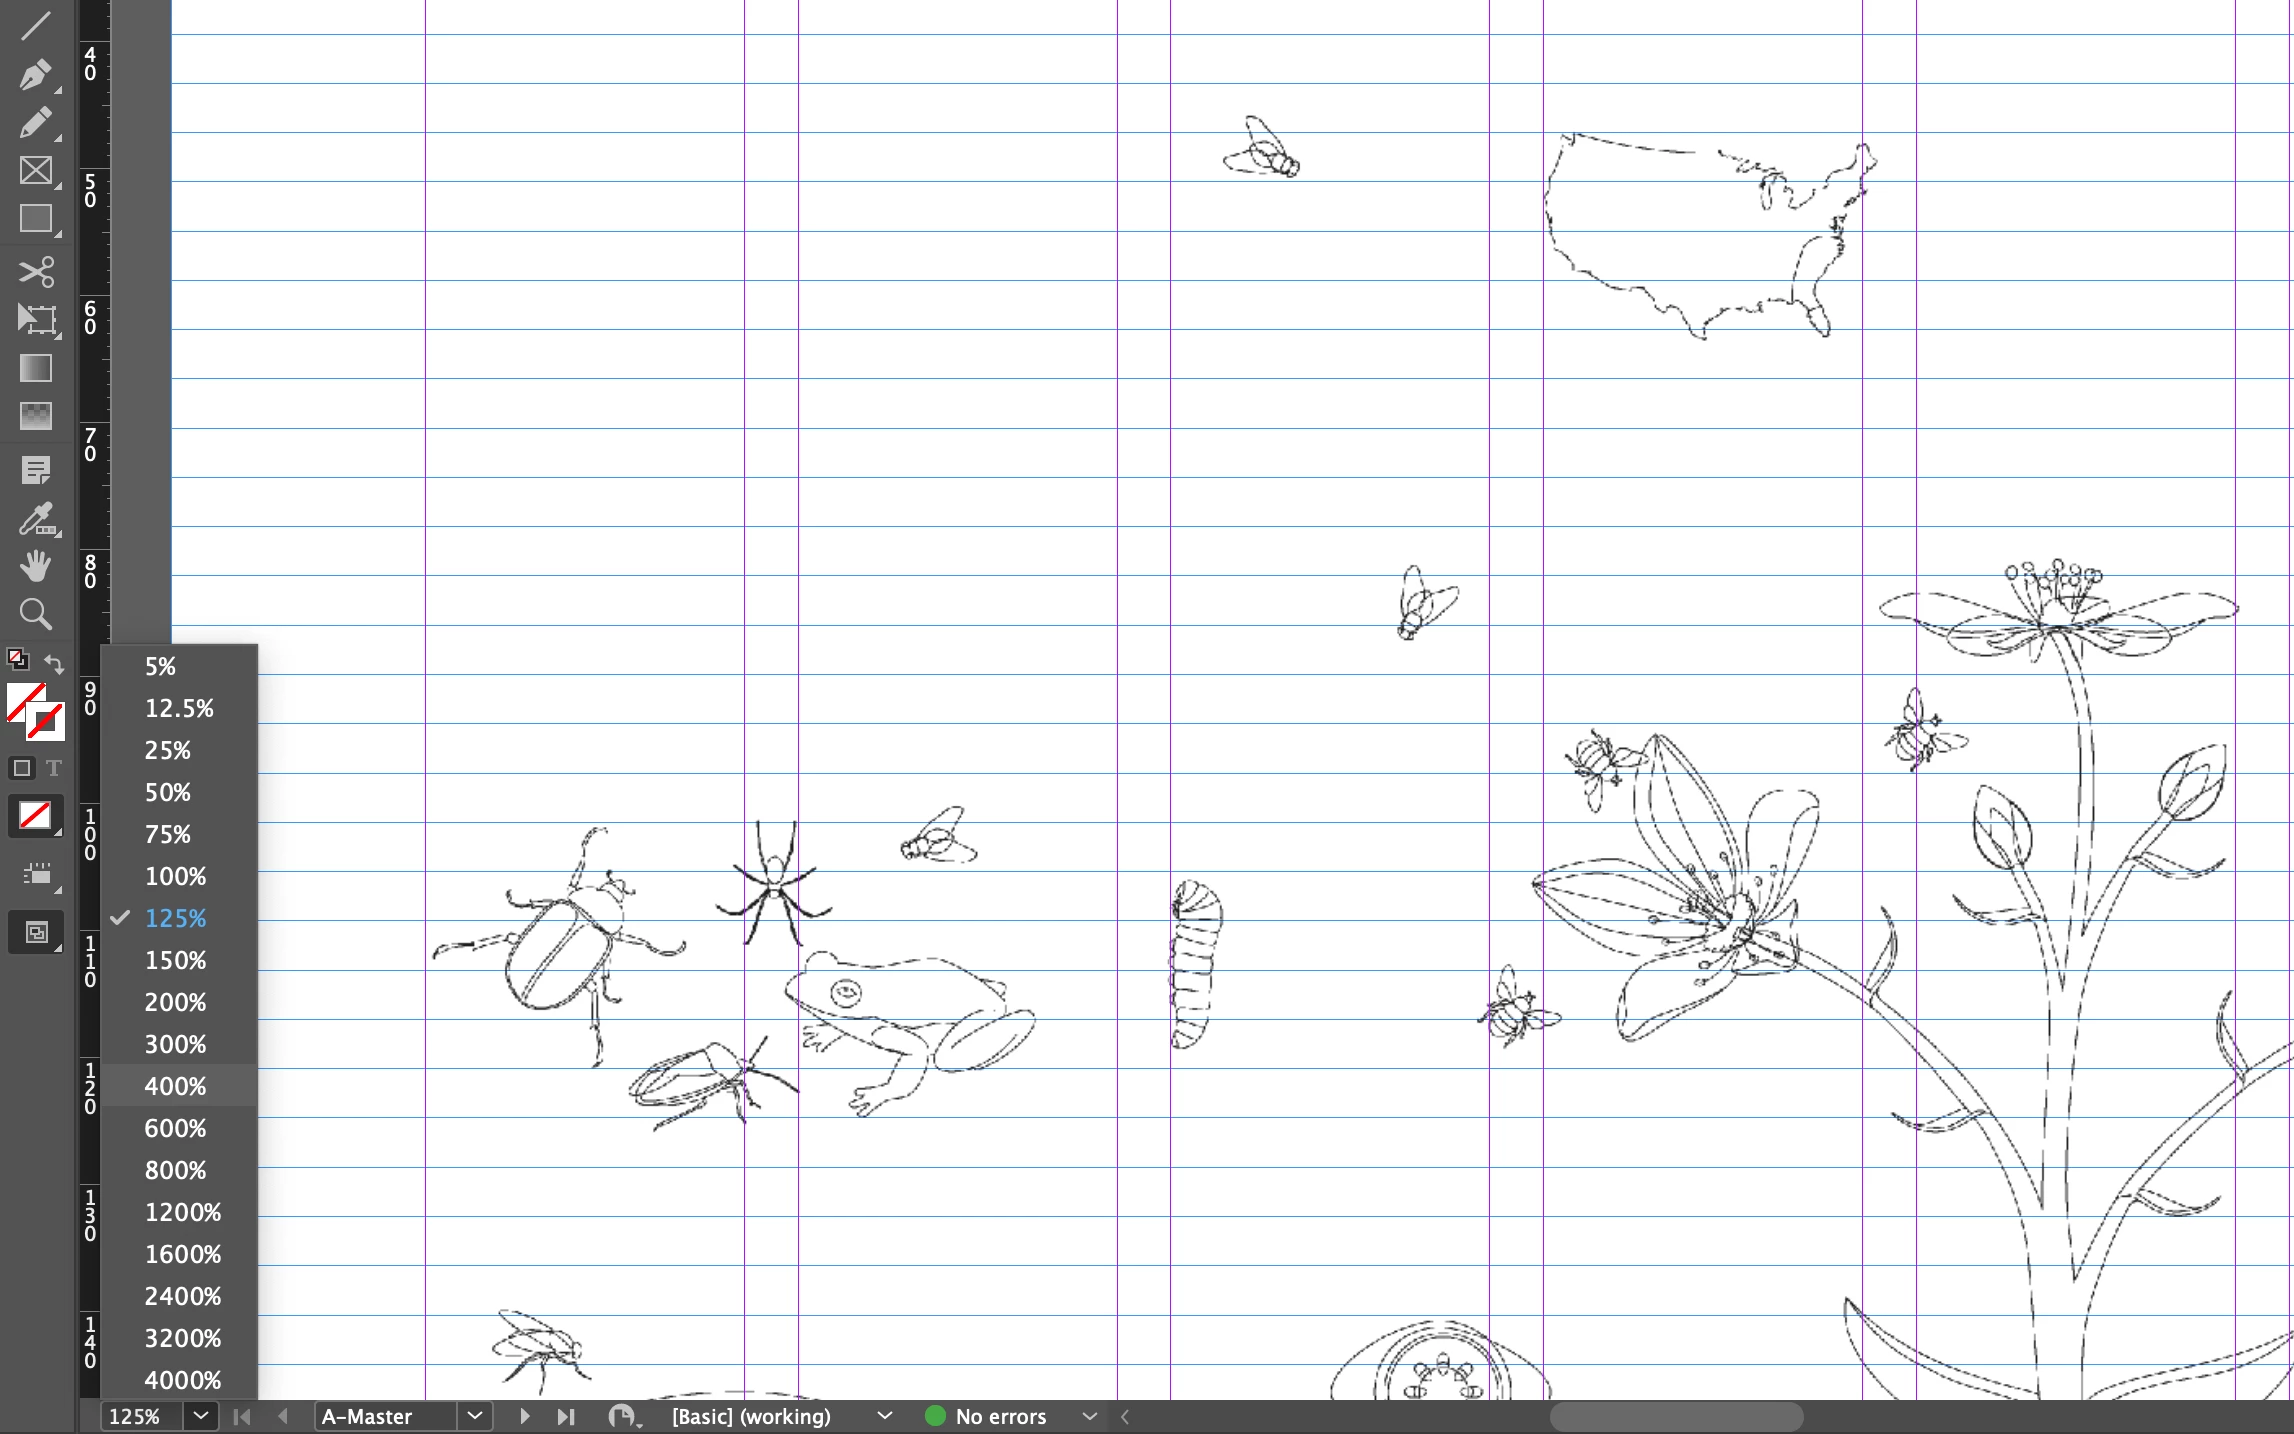Click the horizontal scrollbar thumb
Viewport: 2294px width, 1434px height.
point(1676,1416)
